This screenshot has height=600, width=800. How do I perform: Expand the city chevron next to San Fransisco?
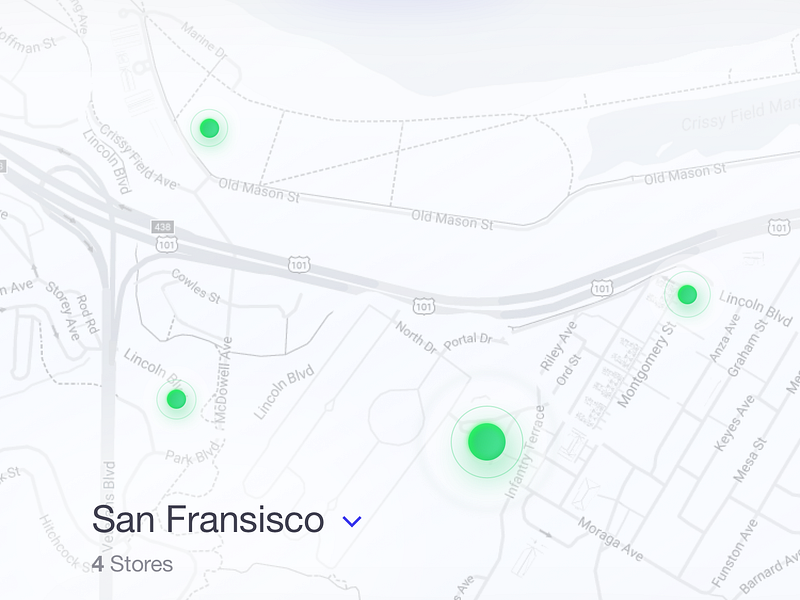[351, 521]
